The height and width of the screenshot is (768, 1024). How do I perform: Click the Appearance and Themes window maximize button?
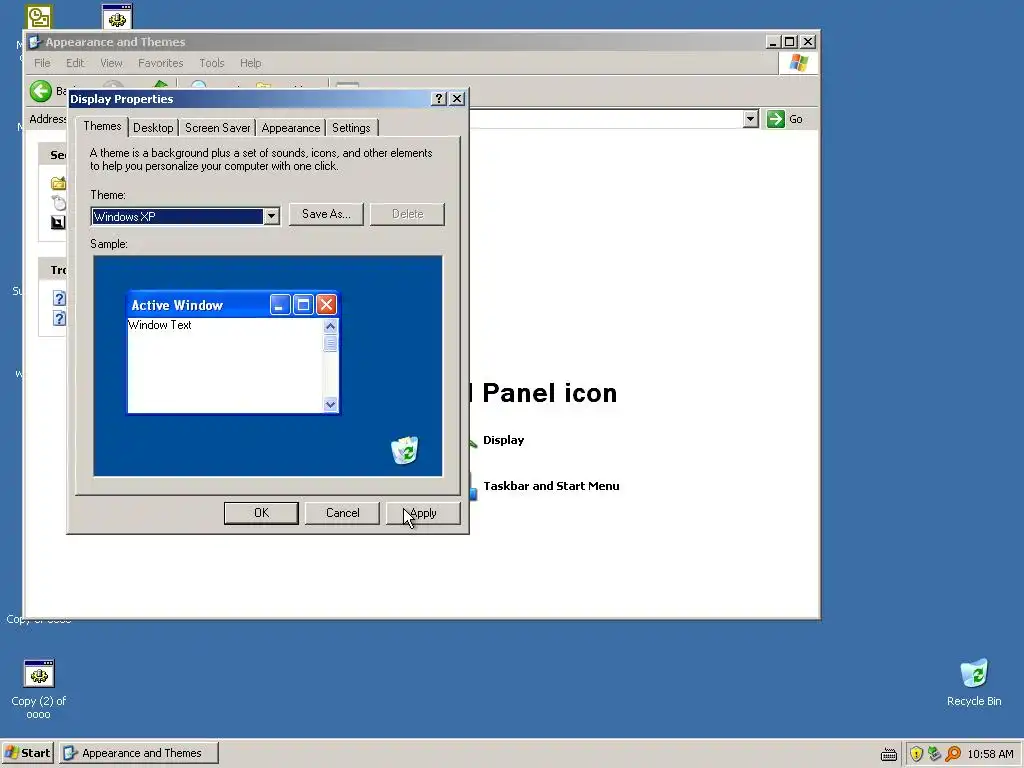click(790, 42)
